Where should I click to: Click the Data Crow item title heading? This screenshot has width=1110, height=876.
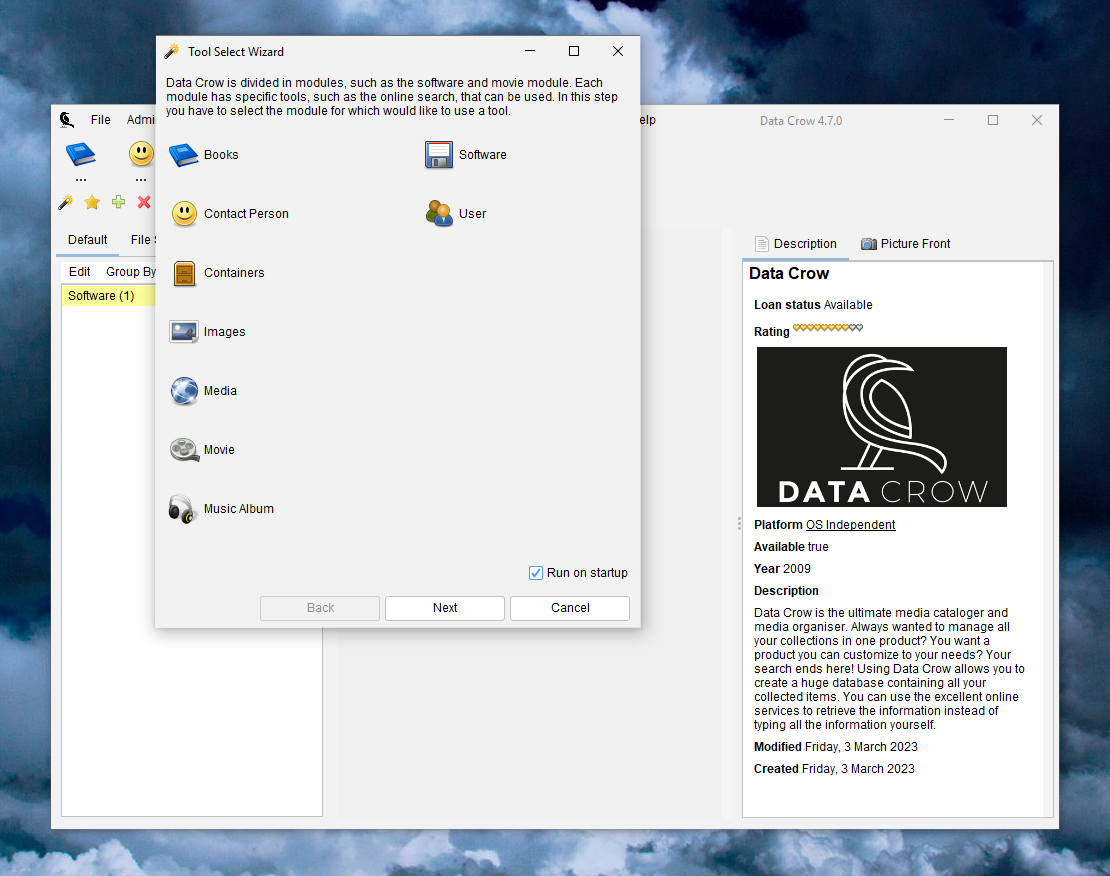coord(789,273)
